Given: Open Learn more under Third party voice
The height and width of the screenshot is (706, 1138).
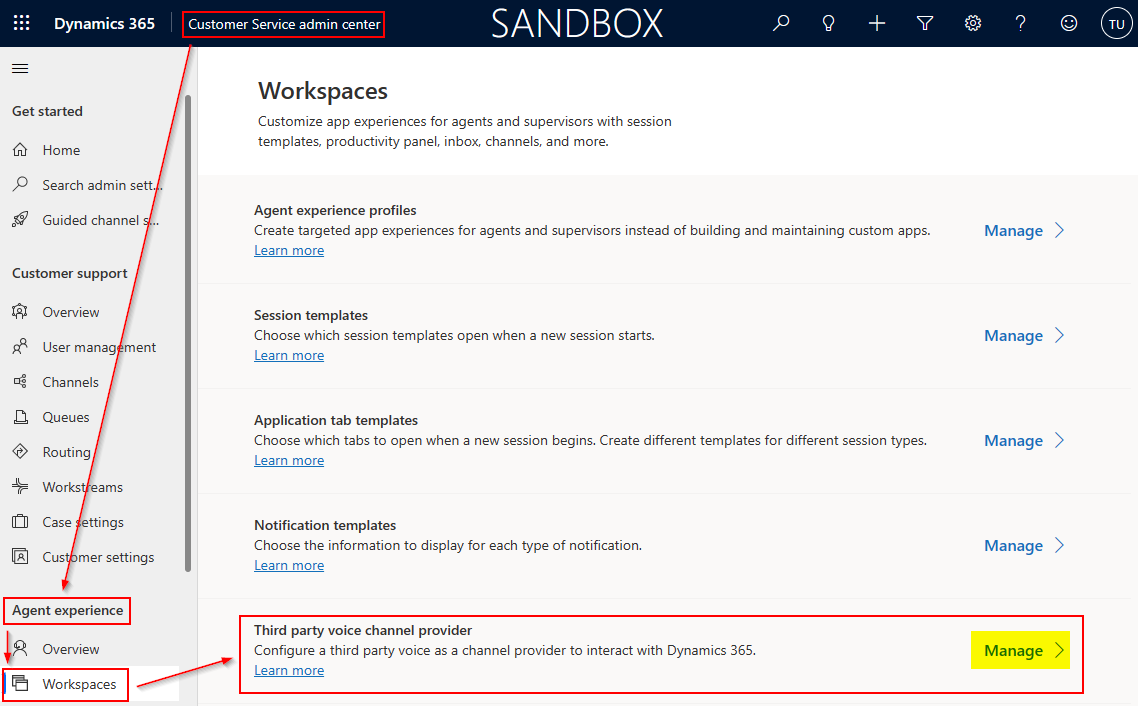Looking at the screenshot, I should point(289,670).
